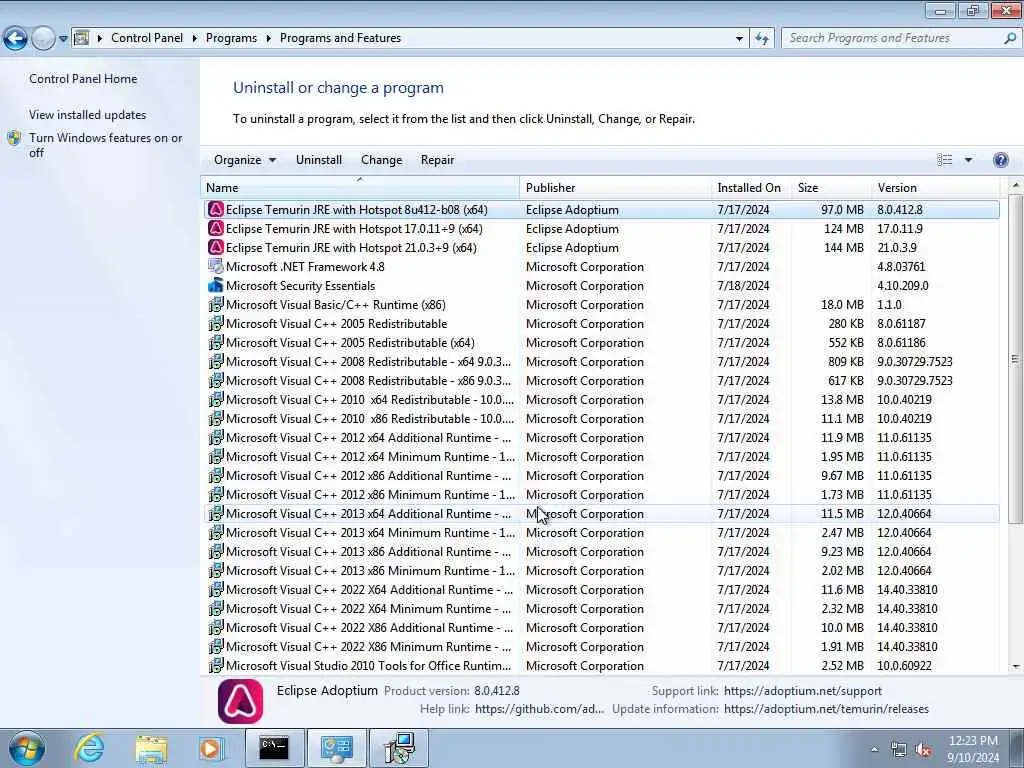Screen dimensions: 1024x768
Task: Click version 4.10.209.0 cell
Action: [903, 286]
